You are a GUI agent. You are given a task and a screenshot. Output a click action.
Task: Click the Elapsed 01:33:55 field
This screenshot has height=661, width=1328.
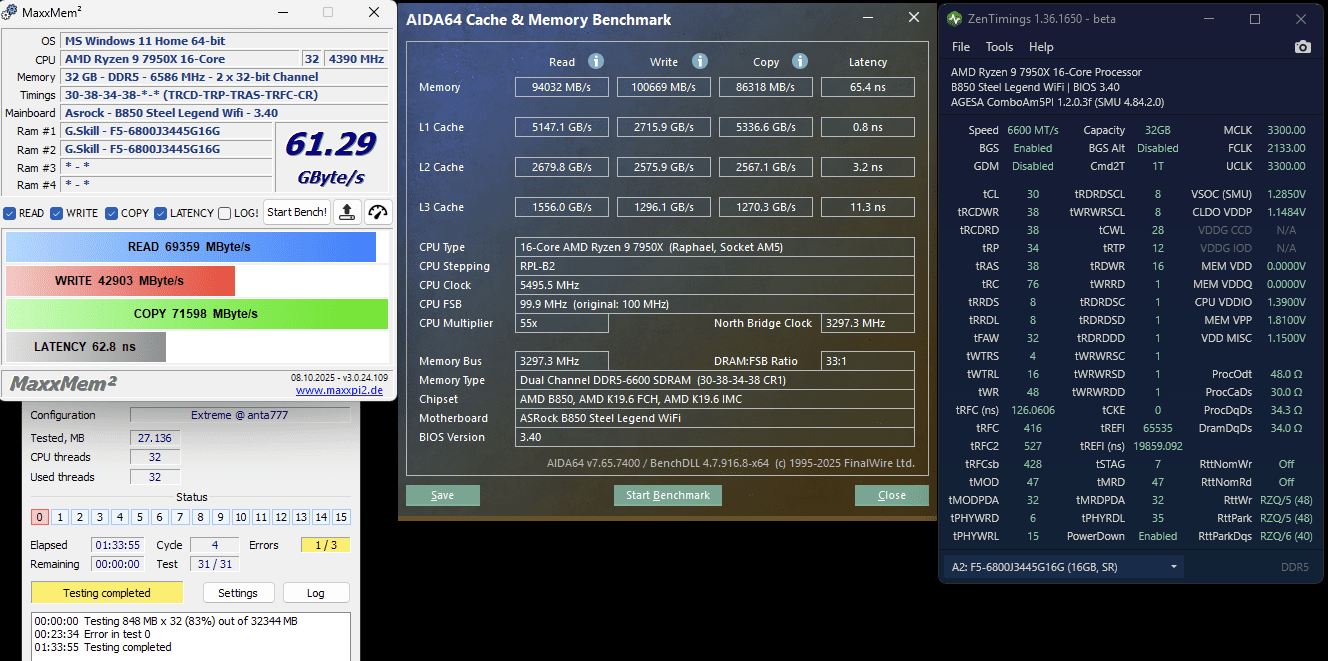click(x=117, y=545)
